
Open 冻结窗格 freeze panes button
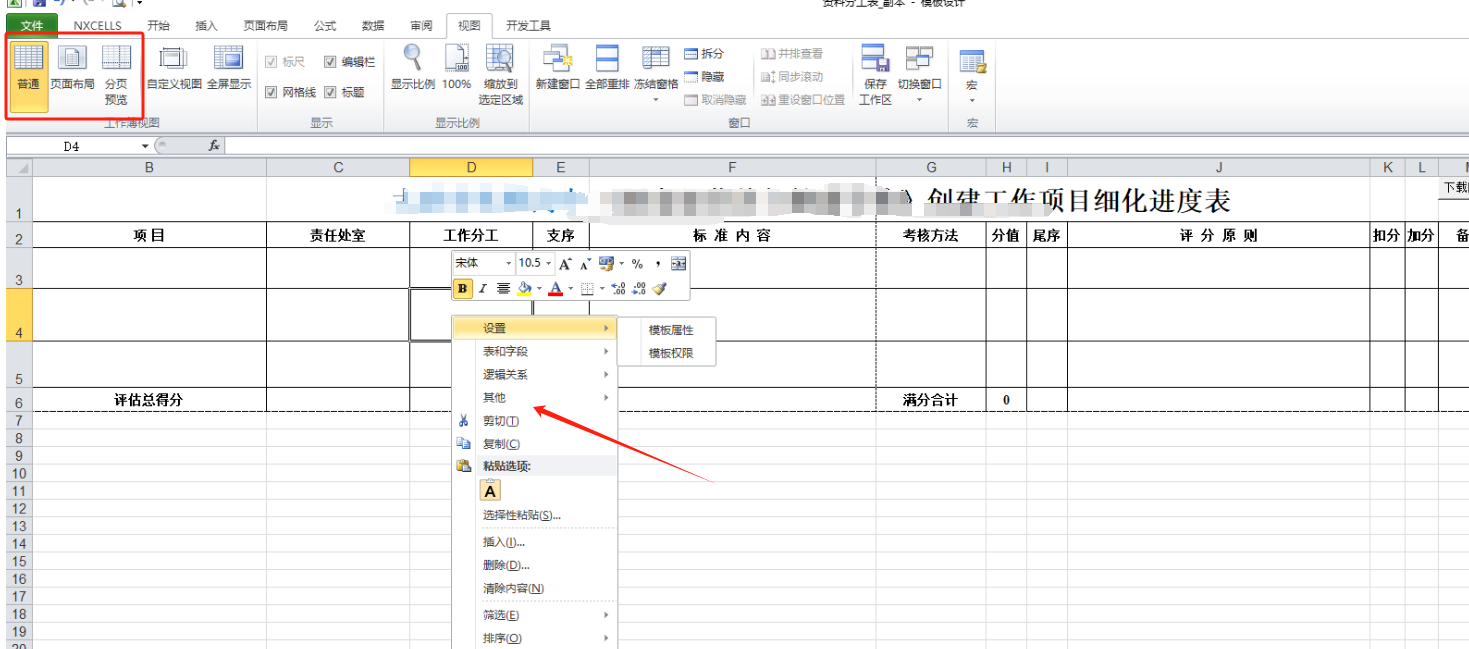(655, 68)
